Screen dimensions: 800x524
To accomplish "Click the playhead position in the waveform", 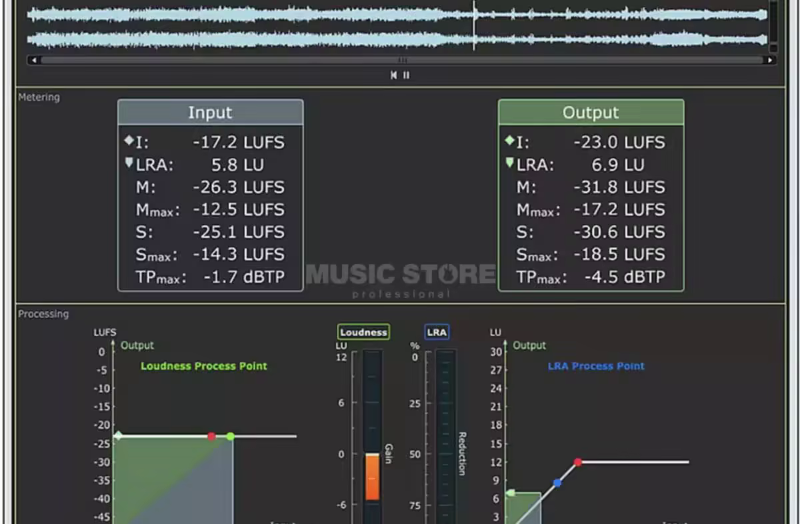I will click(x=474, y=26).
